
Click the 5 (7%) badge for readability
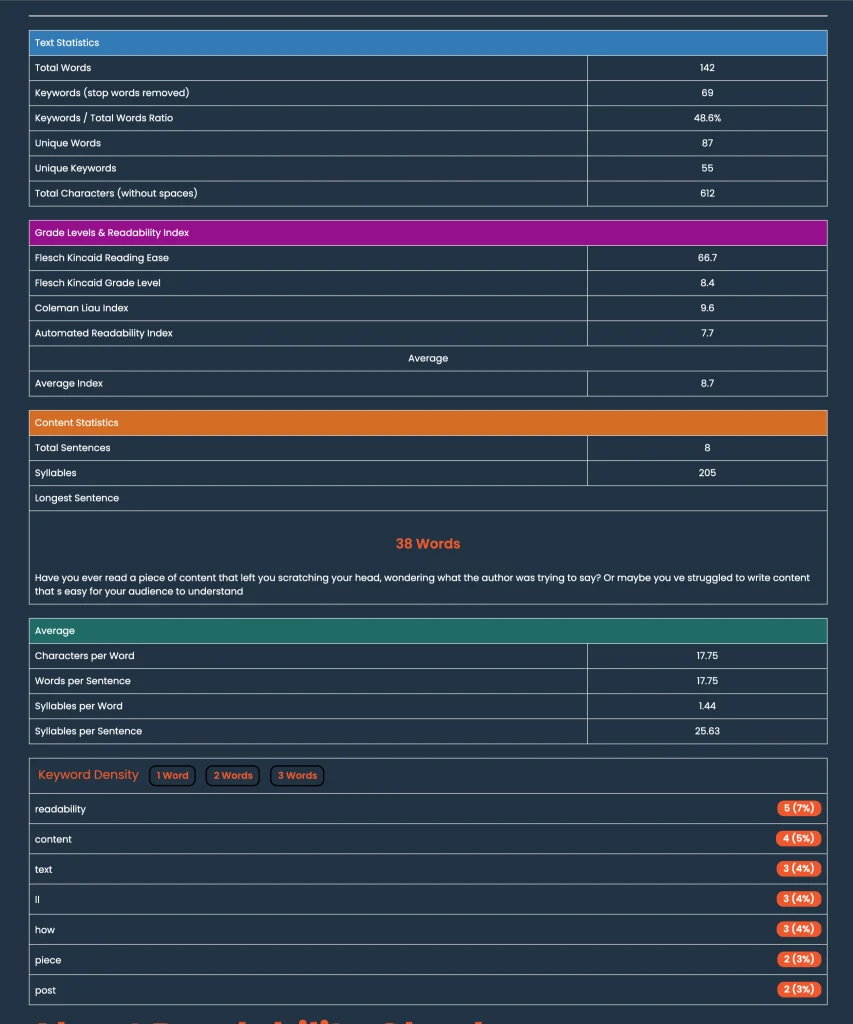click(x=798, y=808)
